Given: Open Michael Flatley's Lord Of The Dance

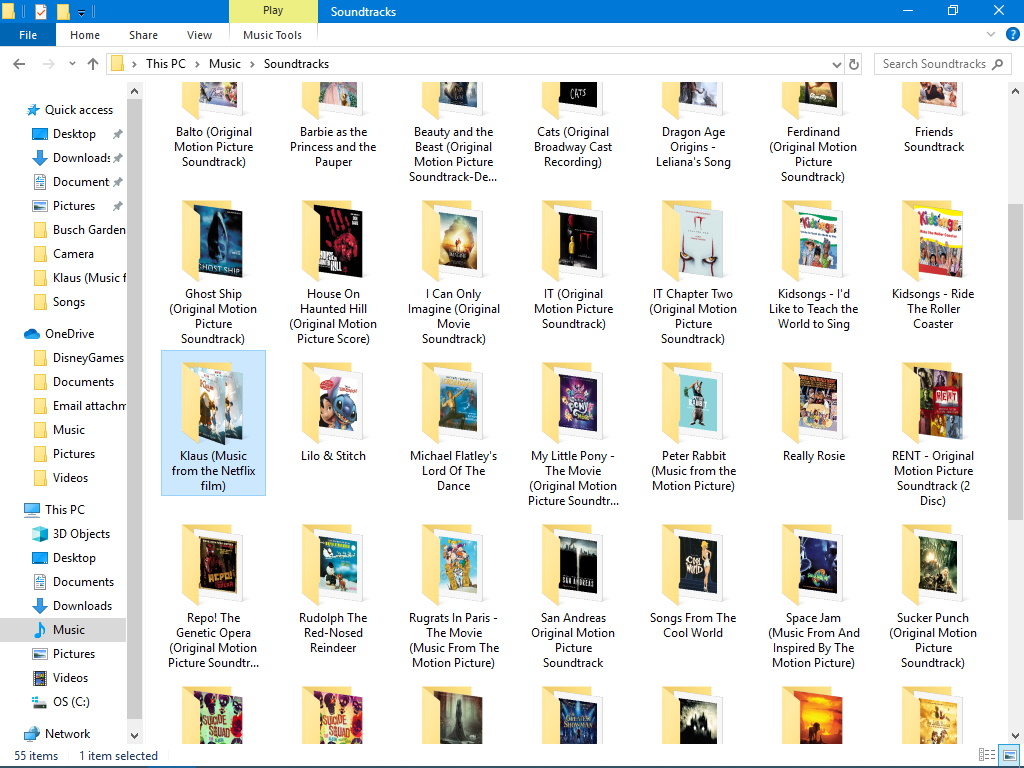Looking at the screenshot, I should click(x=453, y=426).
